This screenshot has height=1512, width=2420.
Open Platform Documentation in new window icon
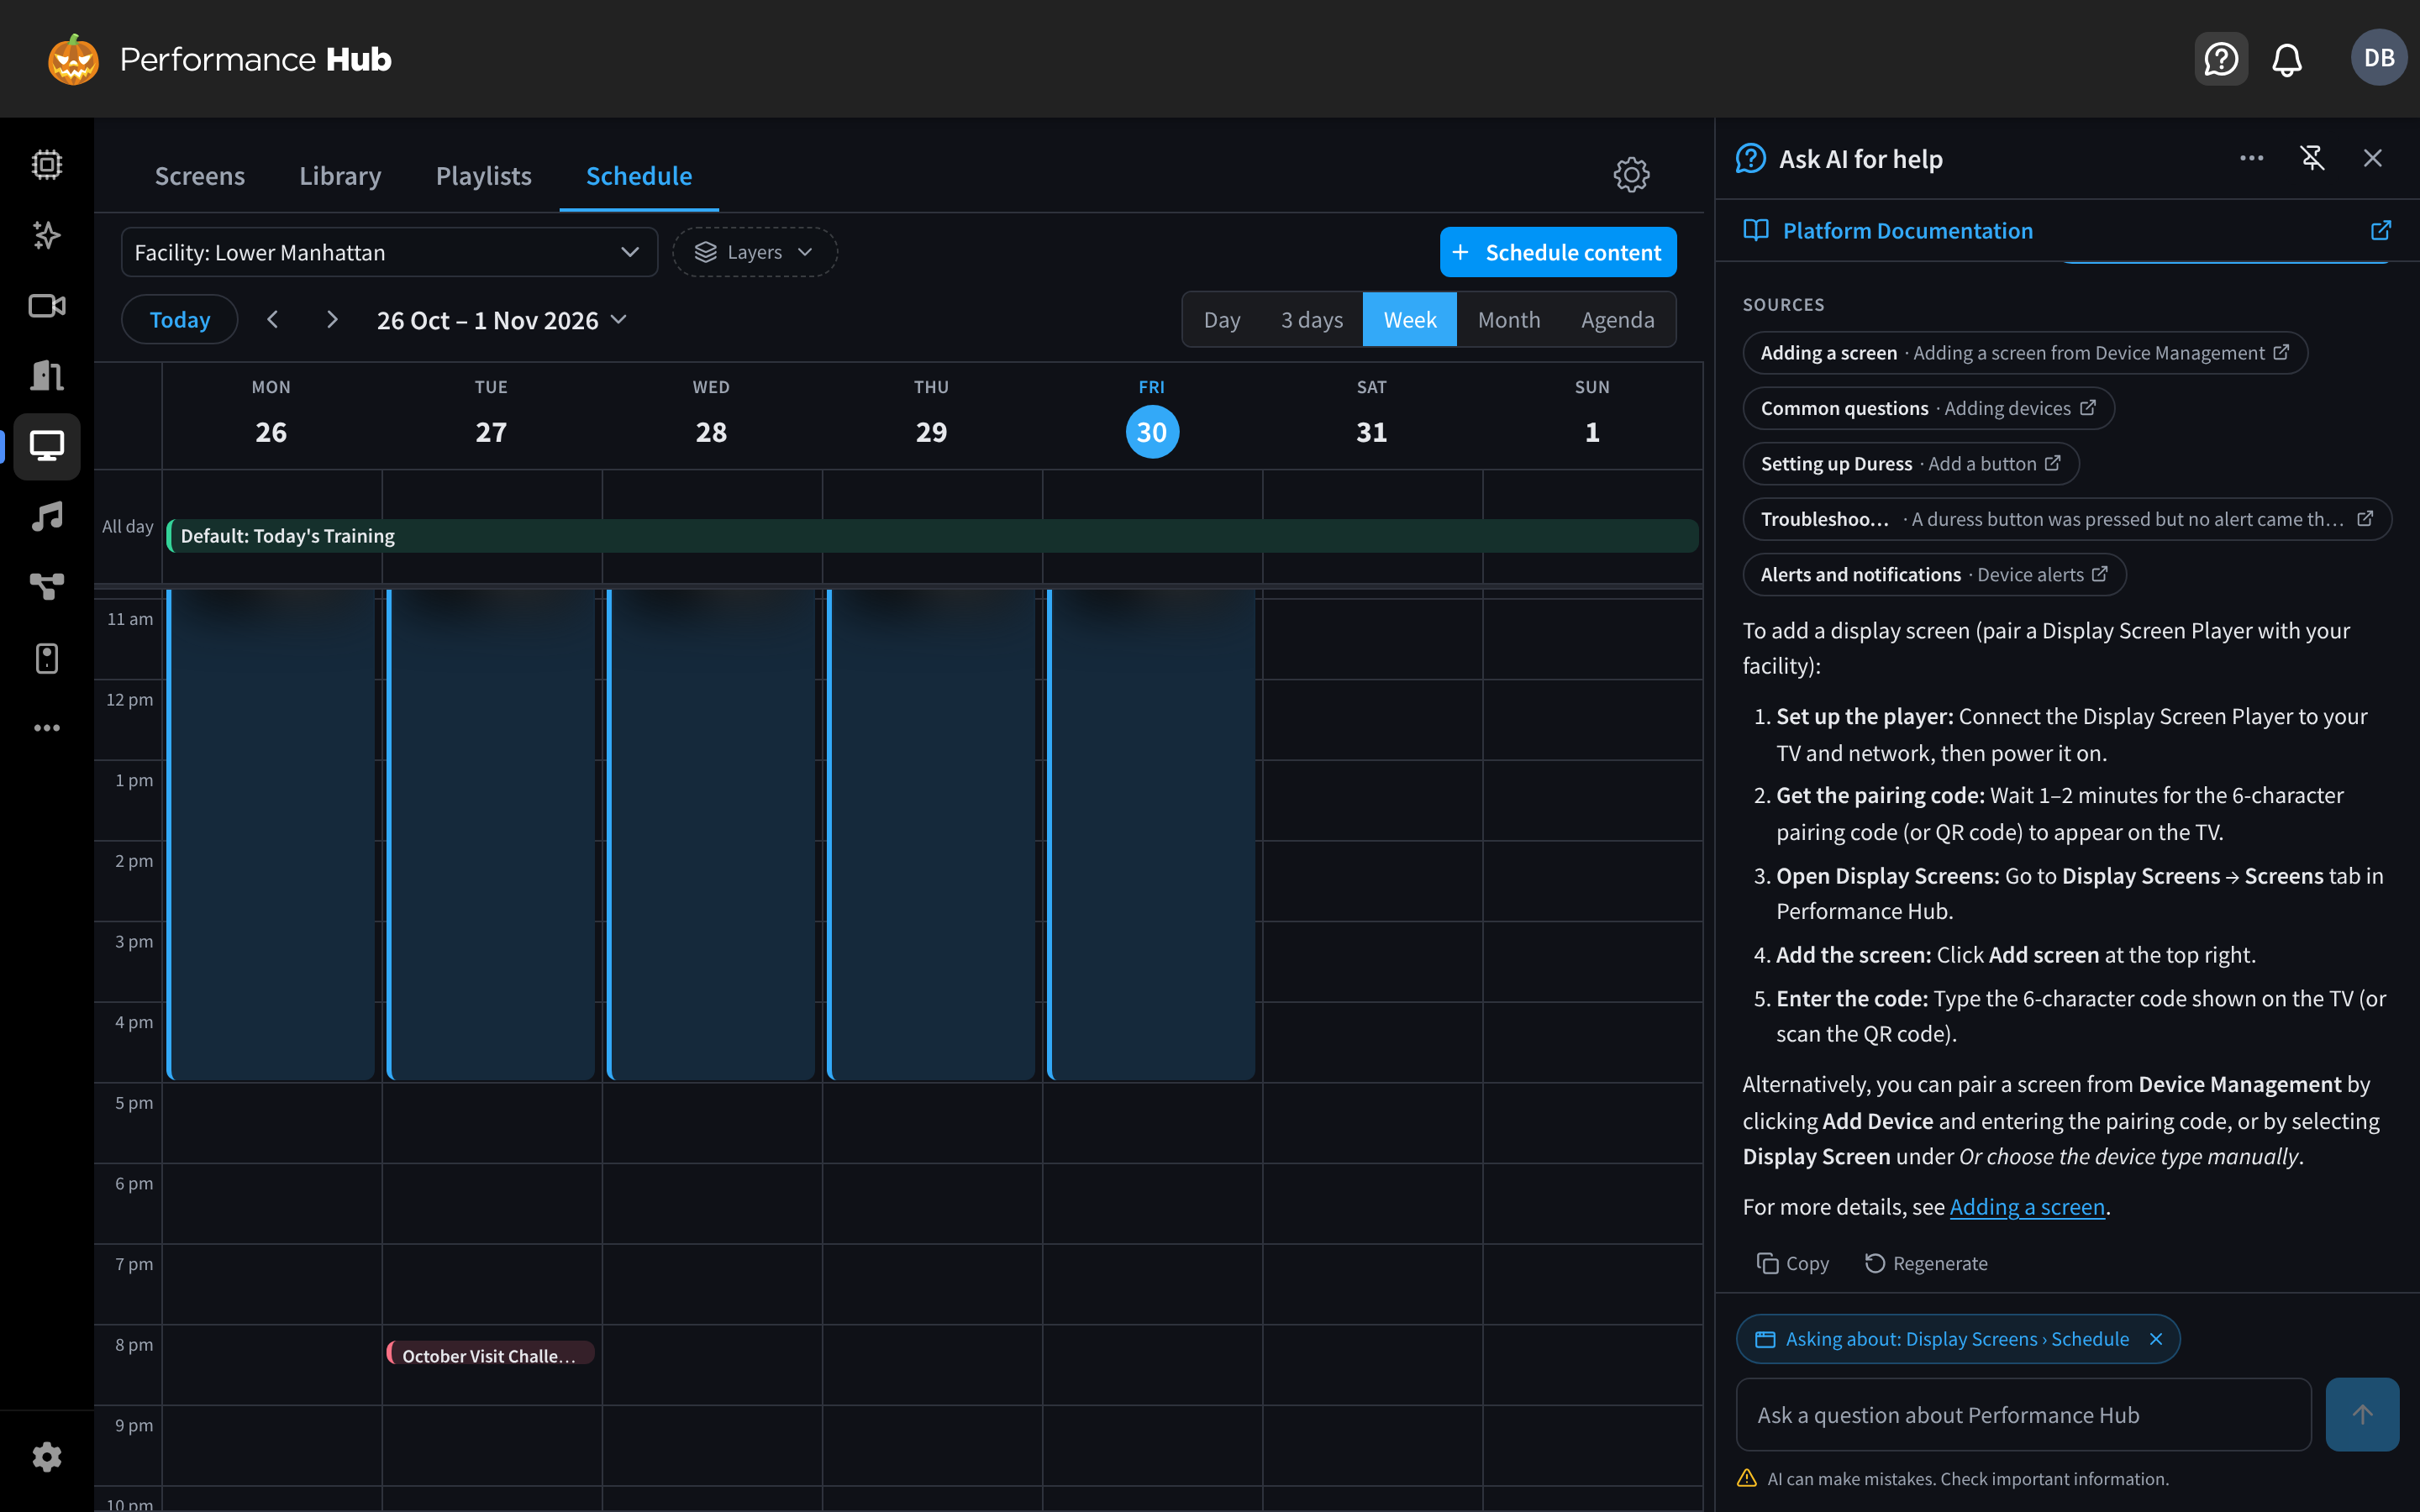[2380, 230]
